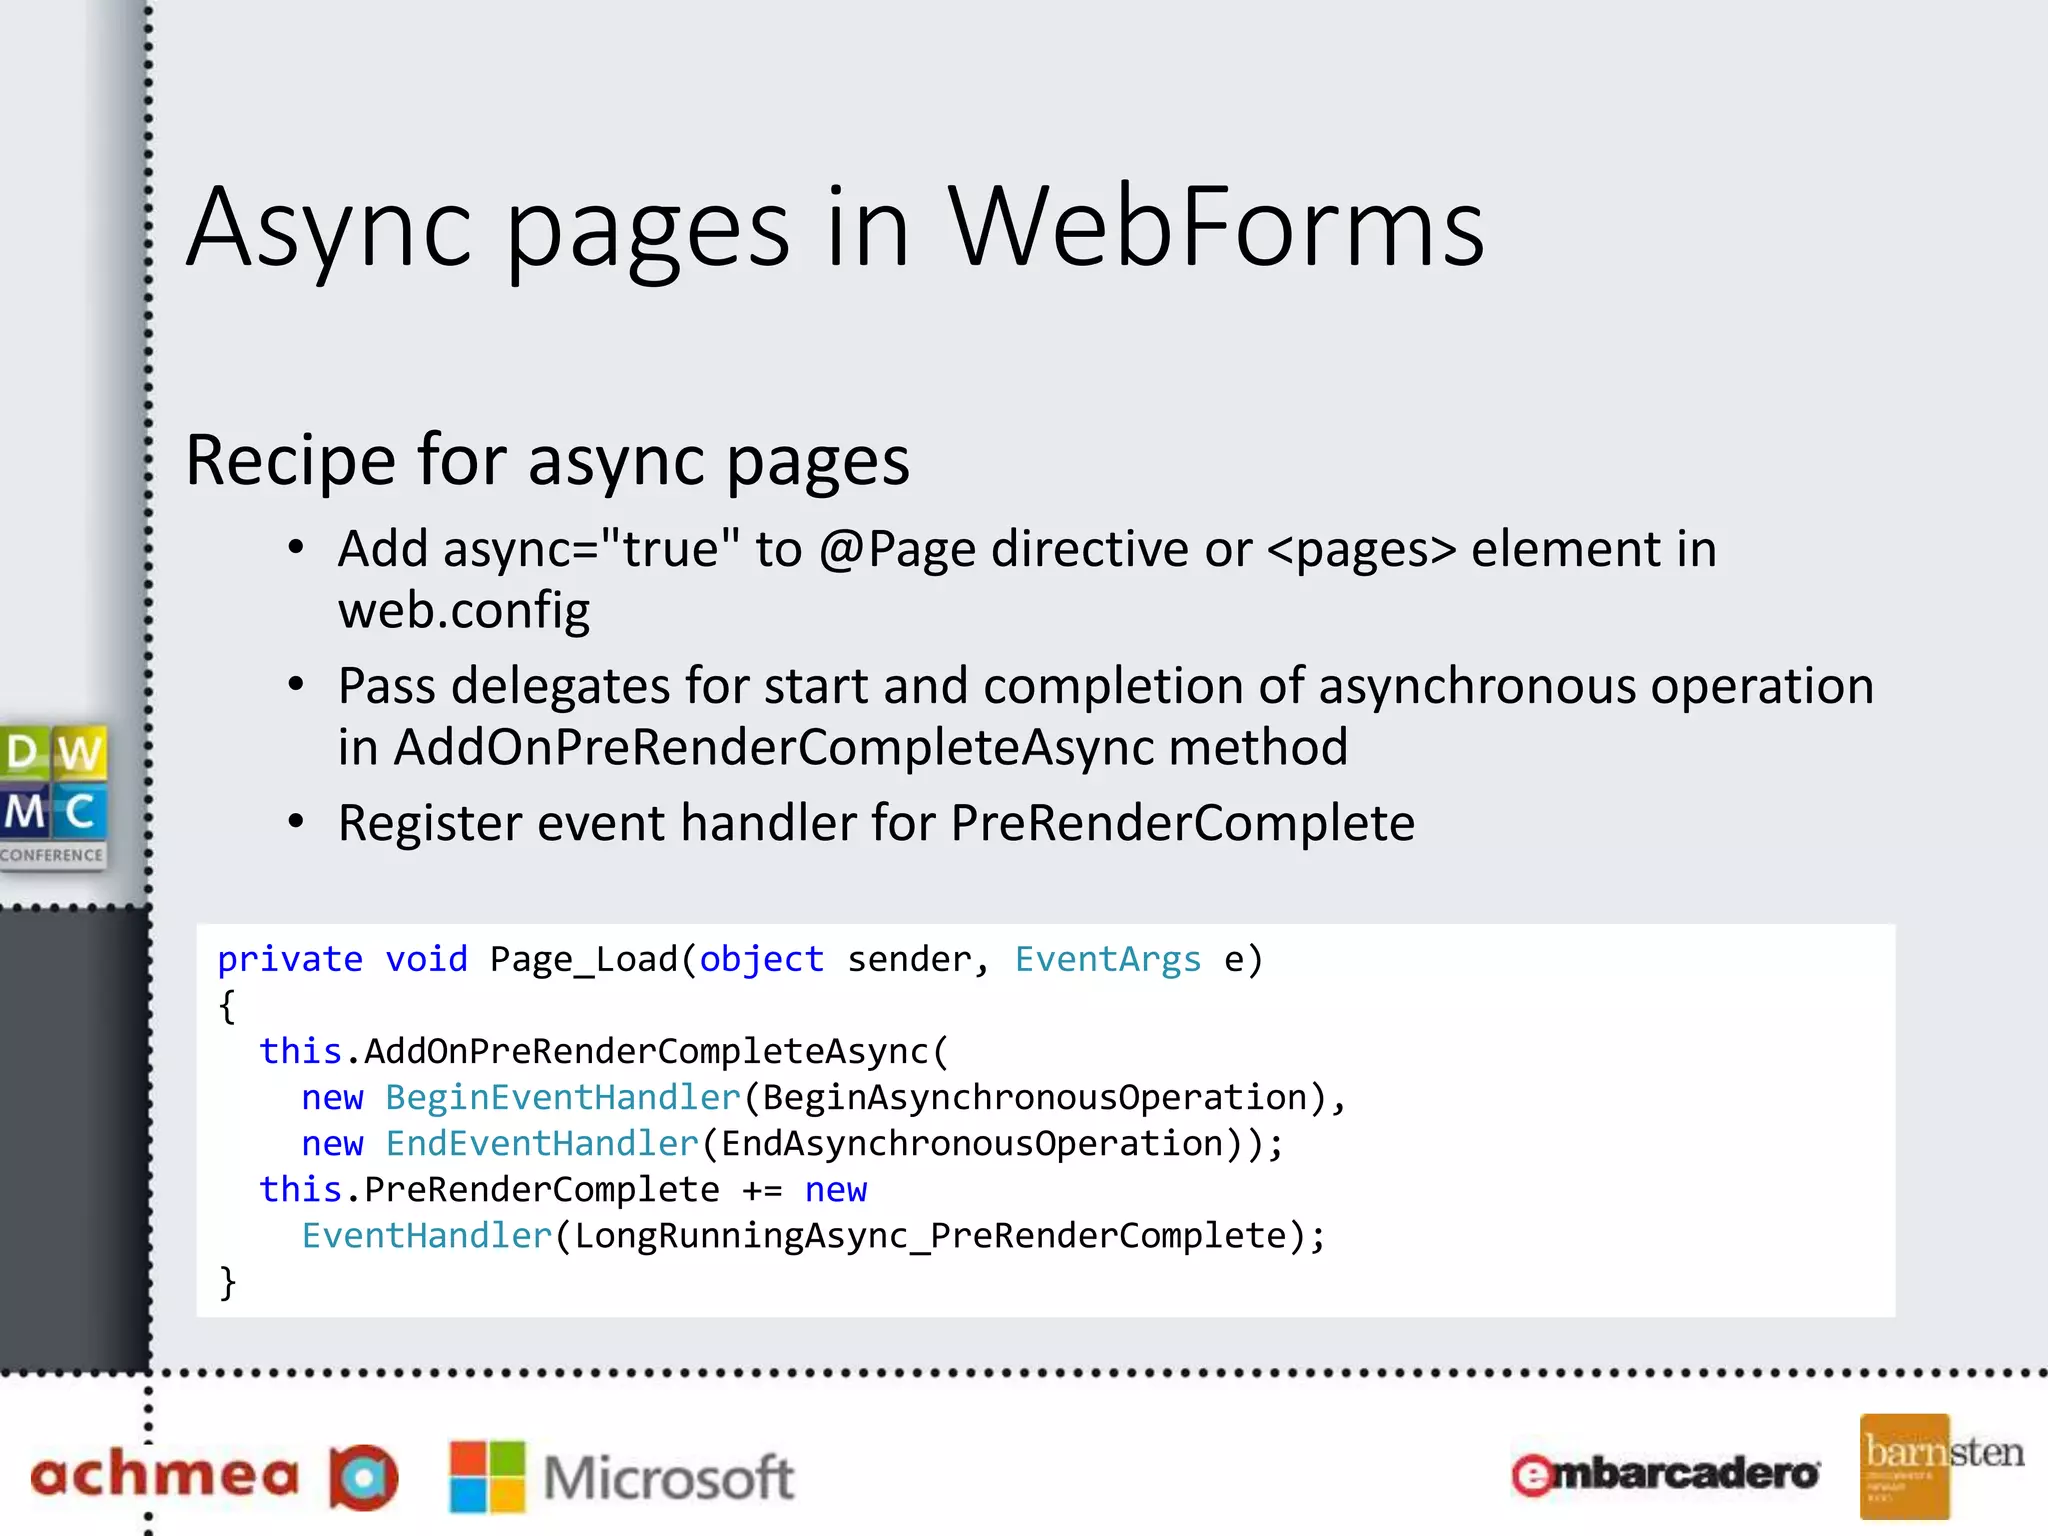Click the LongRunningAsync_PreRenderComplete handler text

930,1236
